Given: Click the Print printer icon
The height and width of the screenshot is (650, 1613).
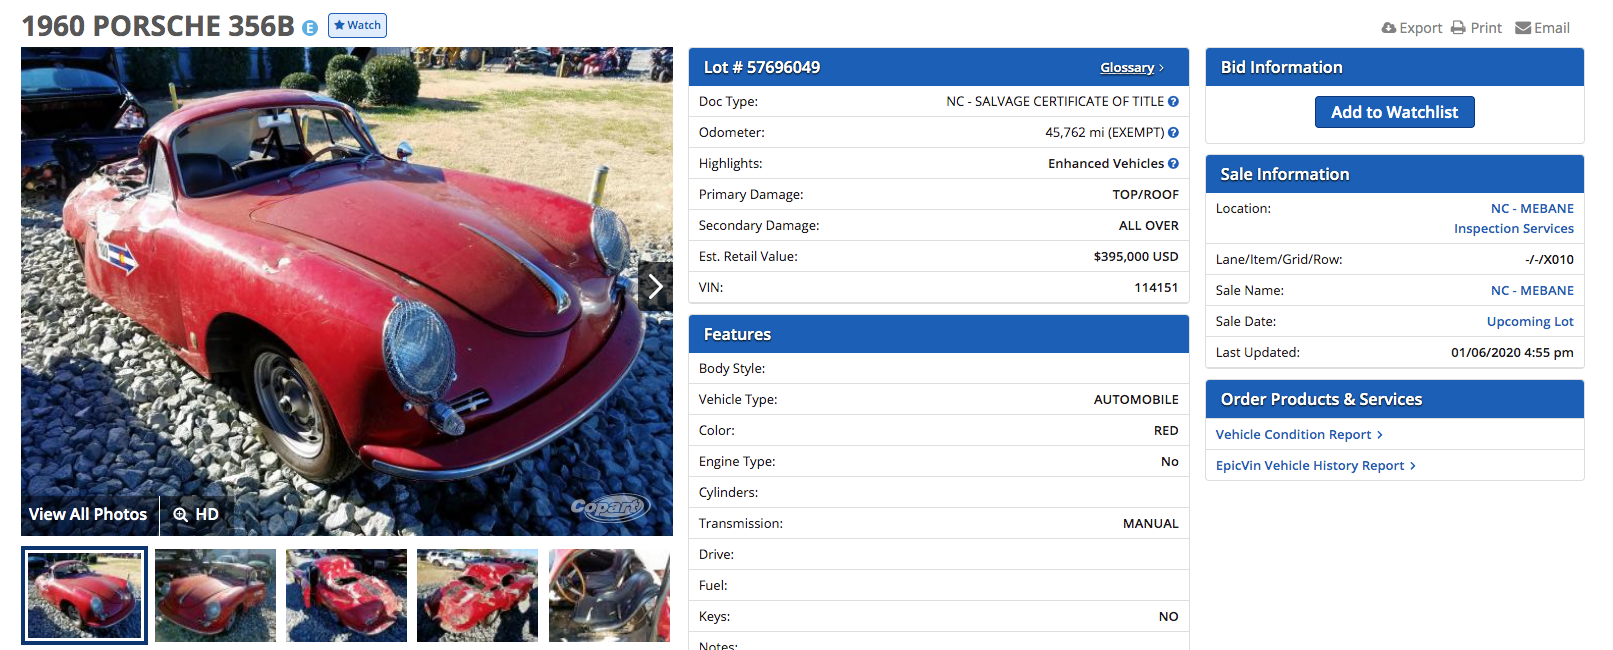Looking at the screenshot, I should click(1458, 28).
